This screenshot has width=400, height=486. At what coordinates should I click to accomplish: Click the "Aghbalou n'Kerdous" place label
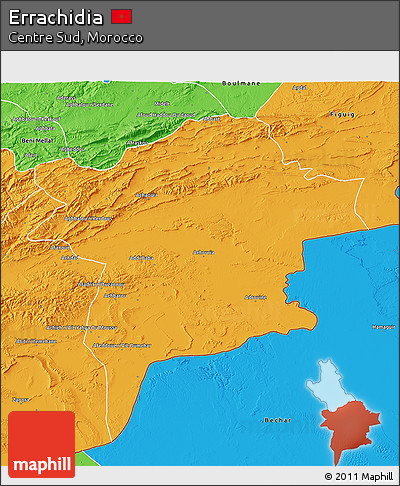click(x=88, y=219)
